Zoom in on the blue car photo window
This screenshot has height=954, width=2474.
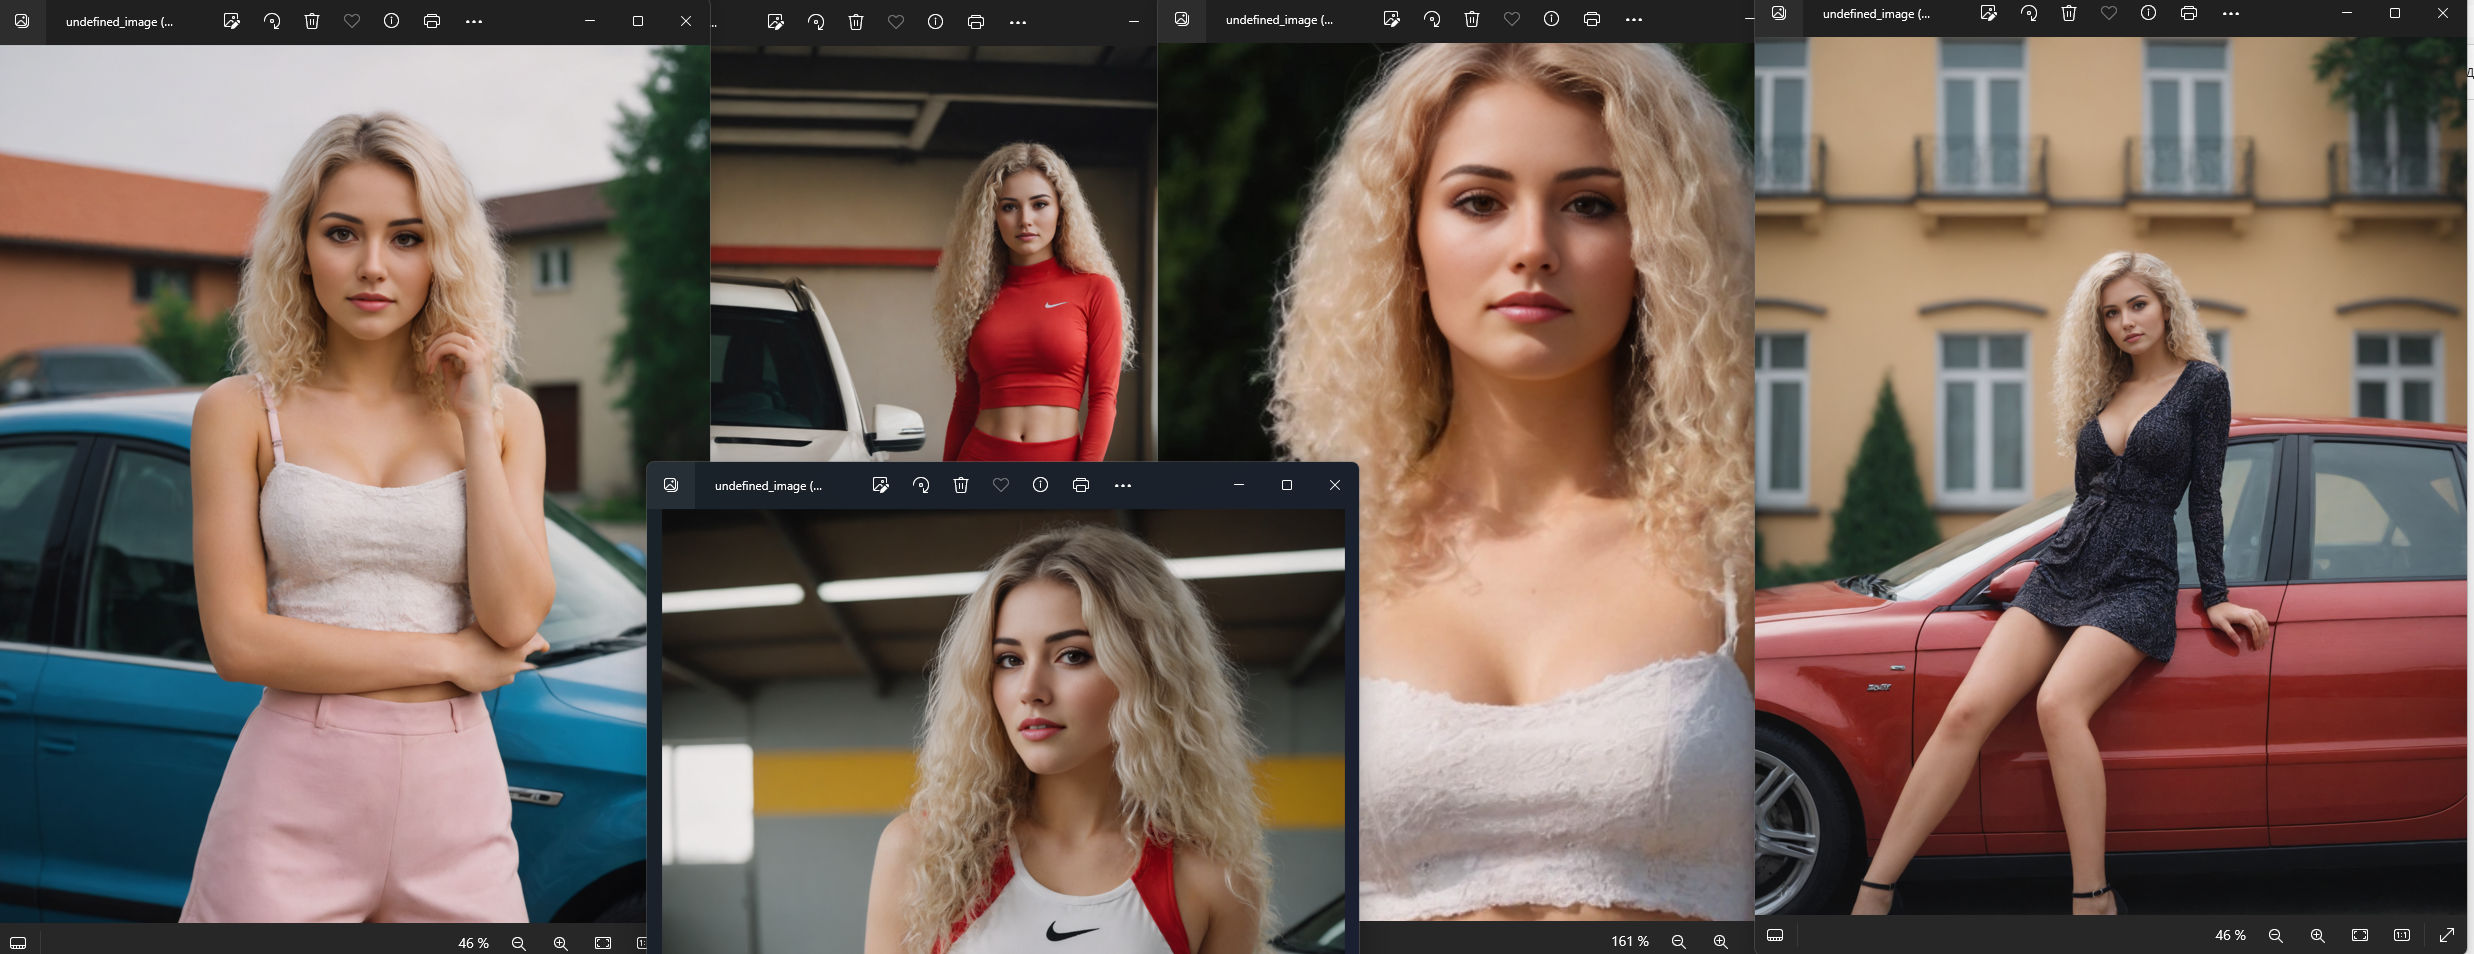pyautogui.click(x=560, y=943)
